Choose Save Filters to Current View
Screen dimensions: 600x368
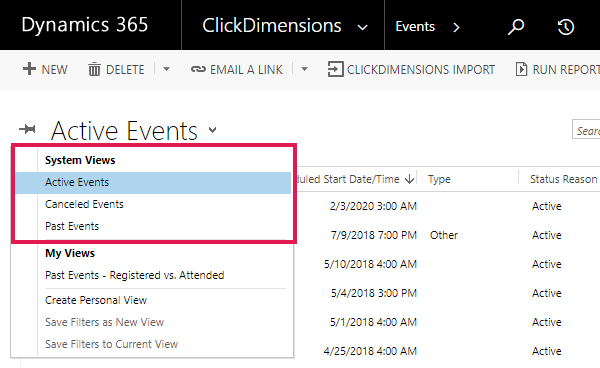[x=111, y=344]
